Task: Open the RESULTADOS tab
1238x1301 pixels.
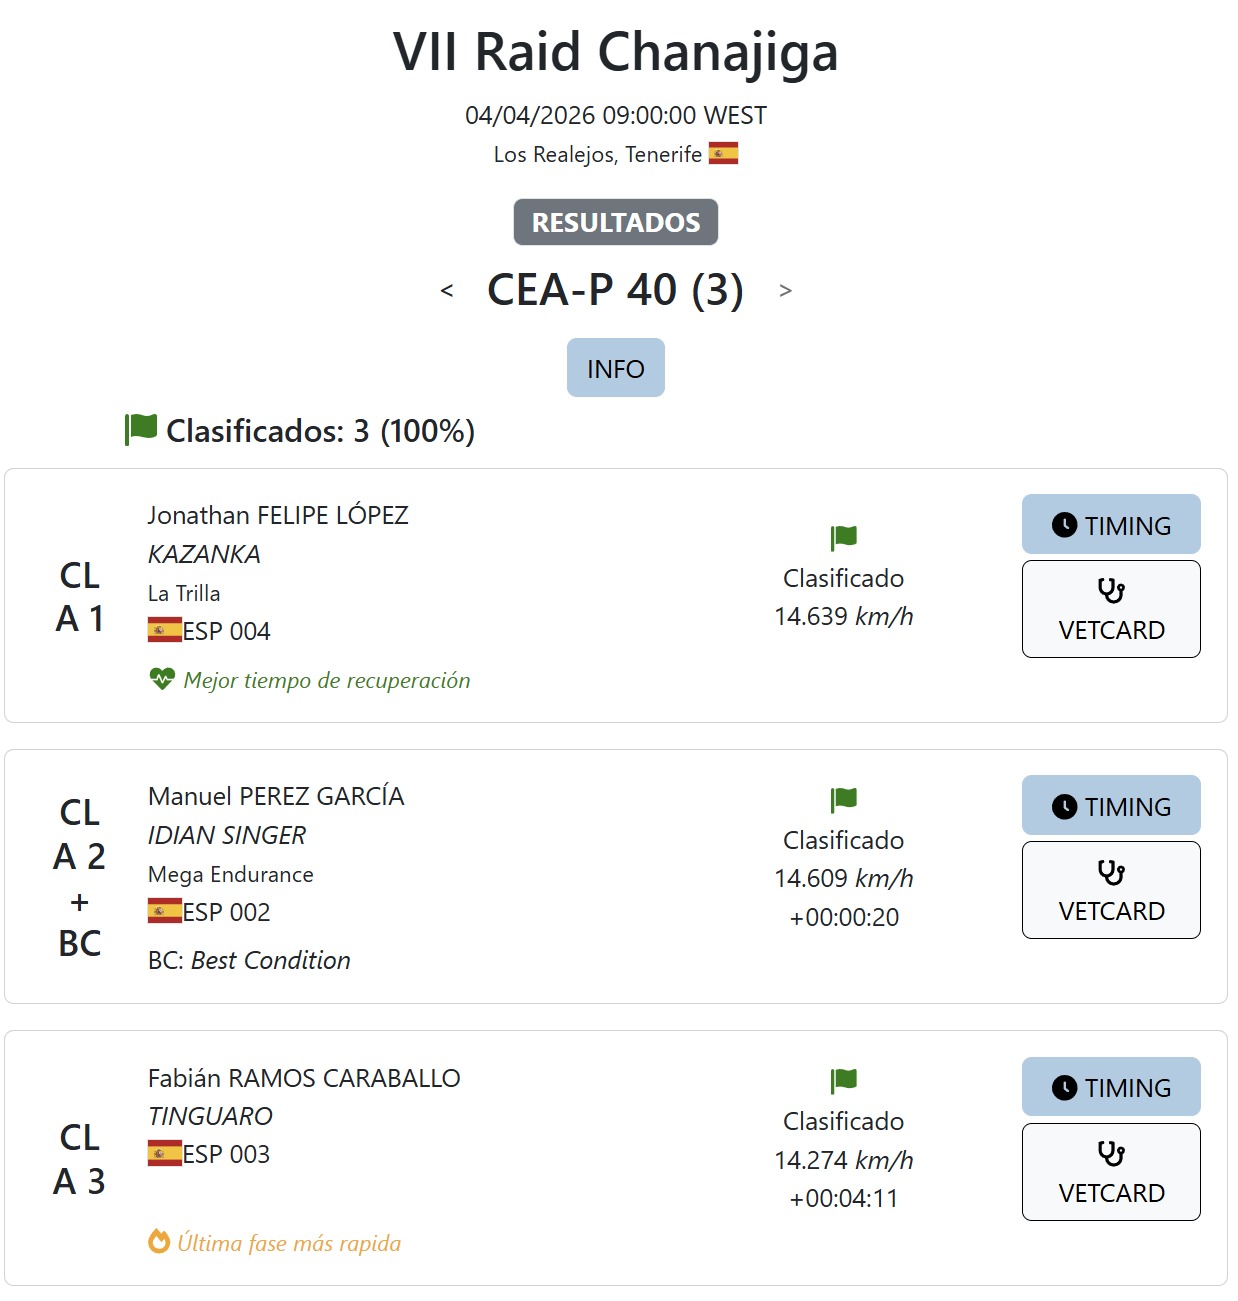Action: pos(616,222)
